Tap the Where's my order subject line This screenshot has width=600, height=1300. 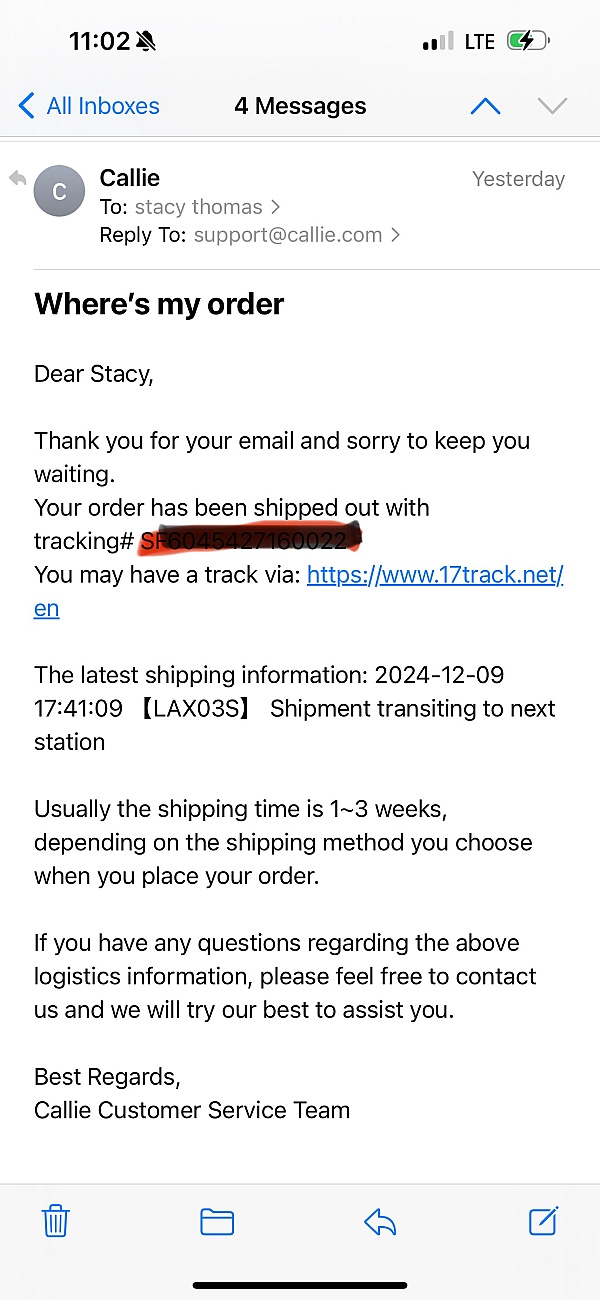(x=159, y=304)
